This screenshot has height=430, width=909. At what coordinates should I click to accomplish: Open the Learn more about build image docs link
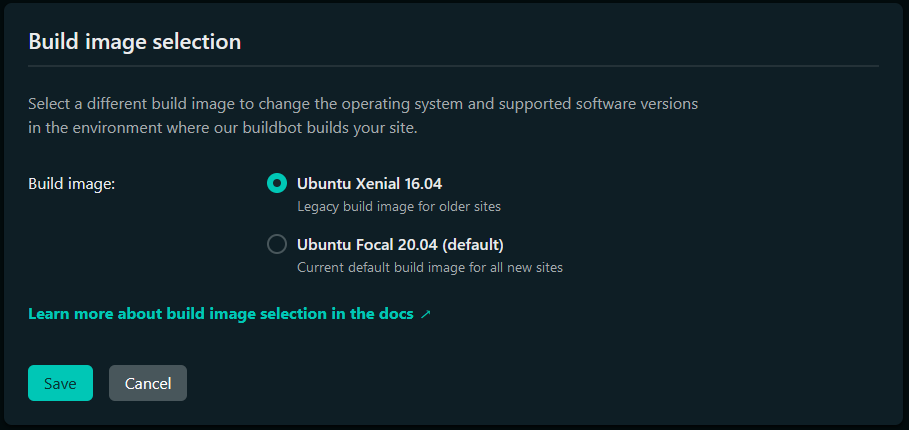[220, 314]
